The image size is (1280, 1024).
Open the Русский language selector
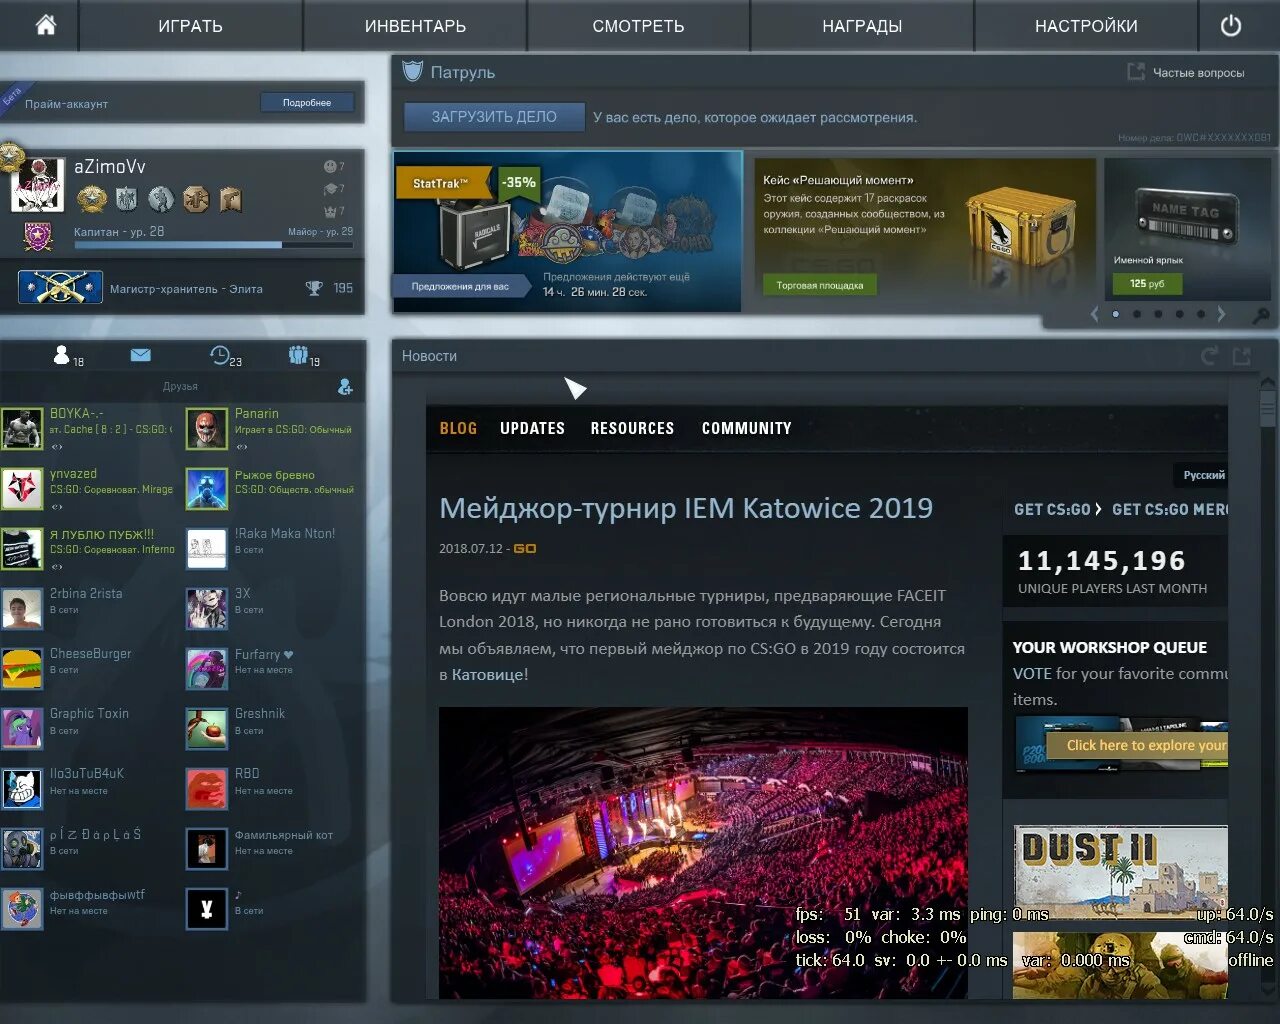[1203, 475]
